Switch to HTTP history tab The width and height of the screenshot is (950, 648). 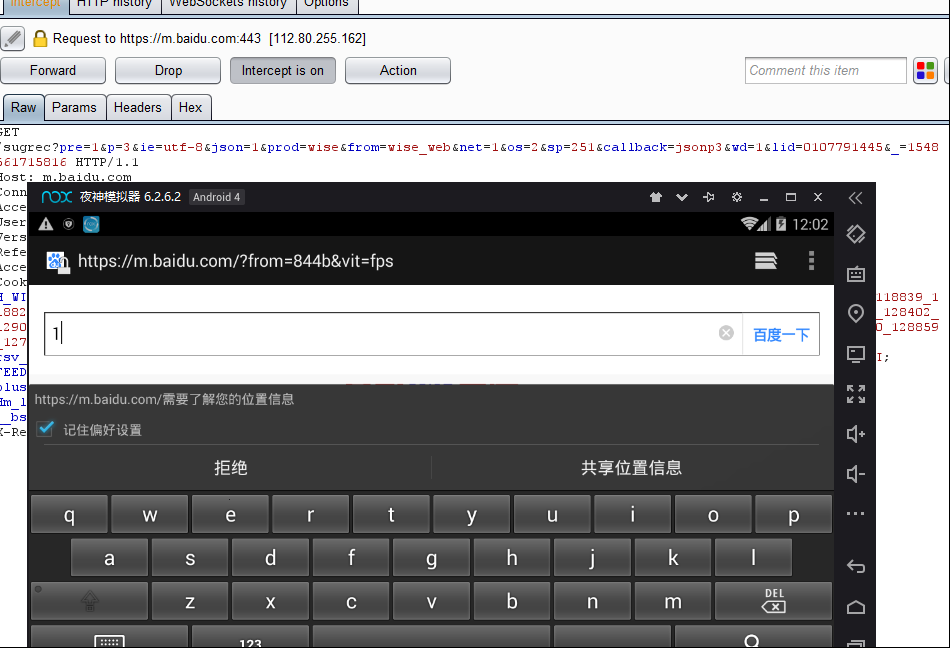(115, 4)
